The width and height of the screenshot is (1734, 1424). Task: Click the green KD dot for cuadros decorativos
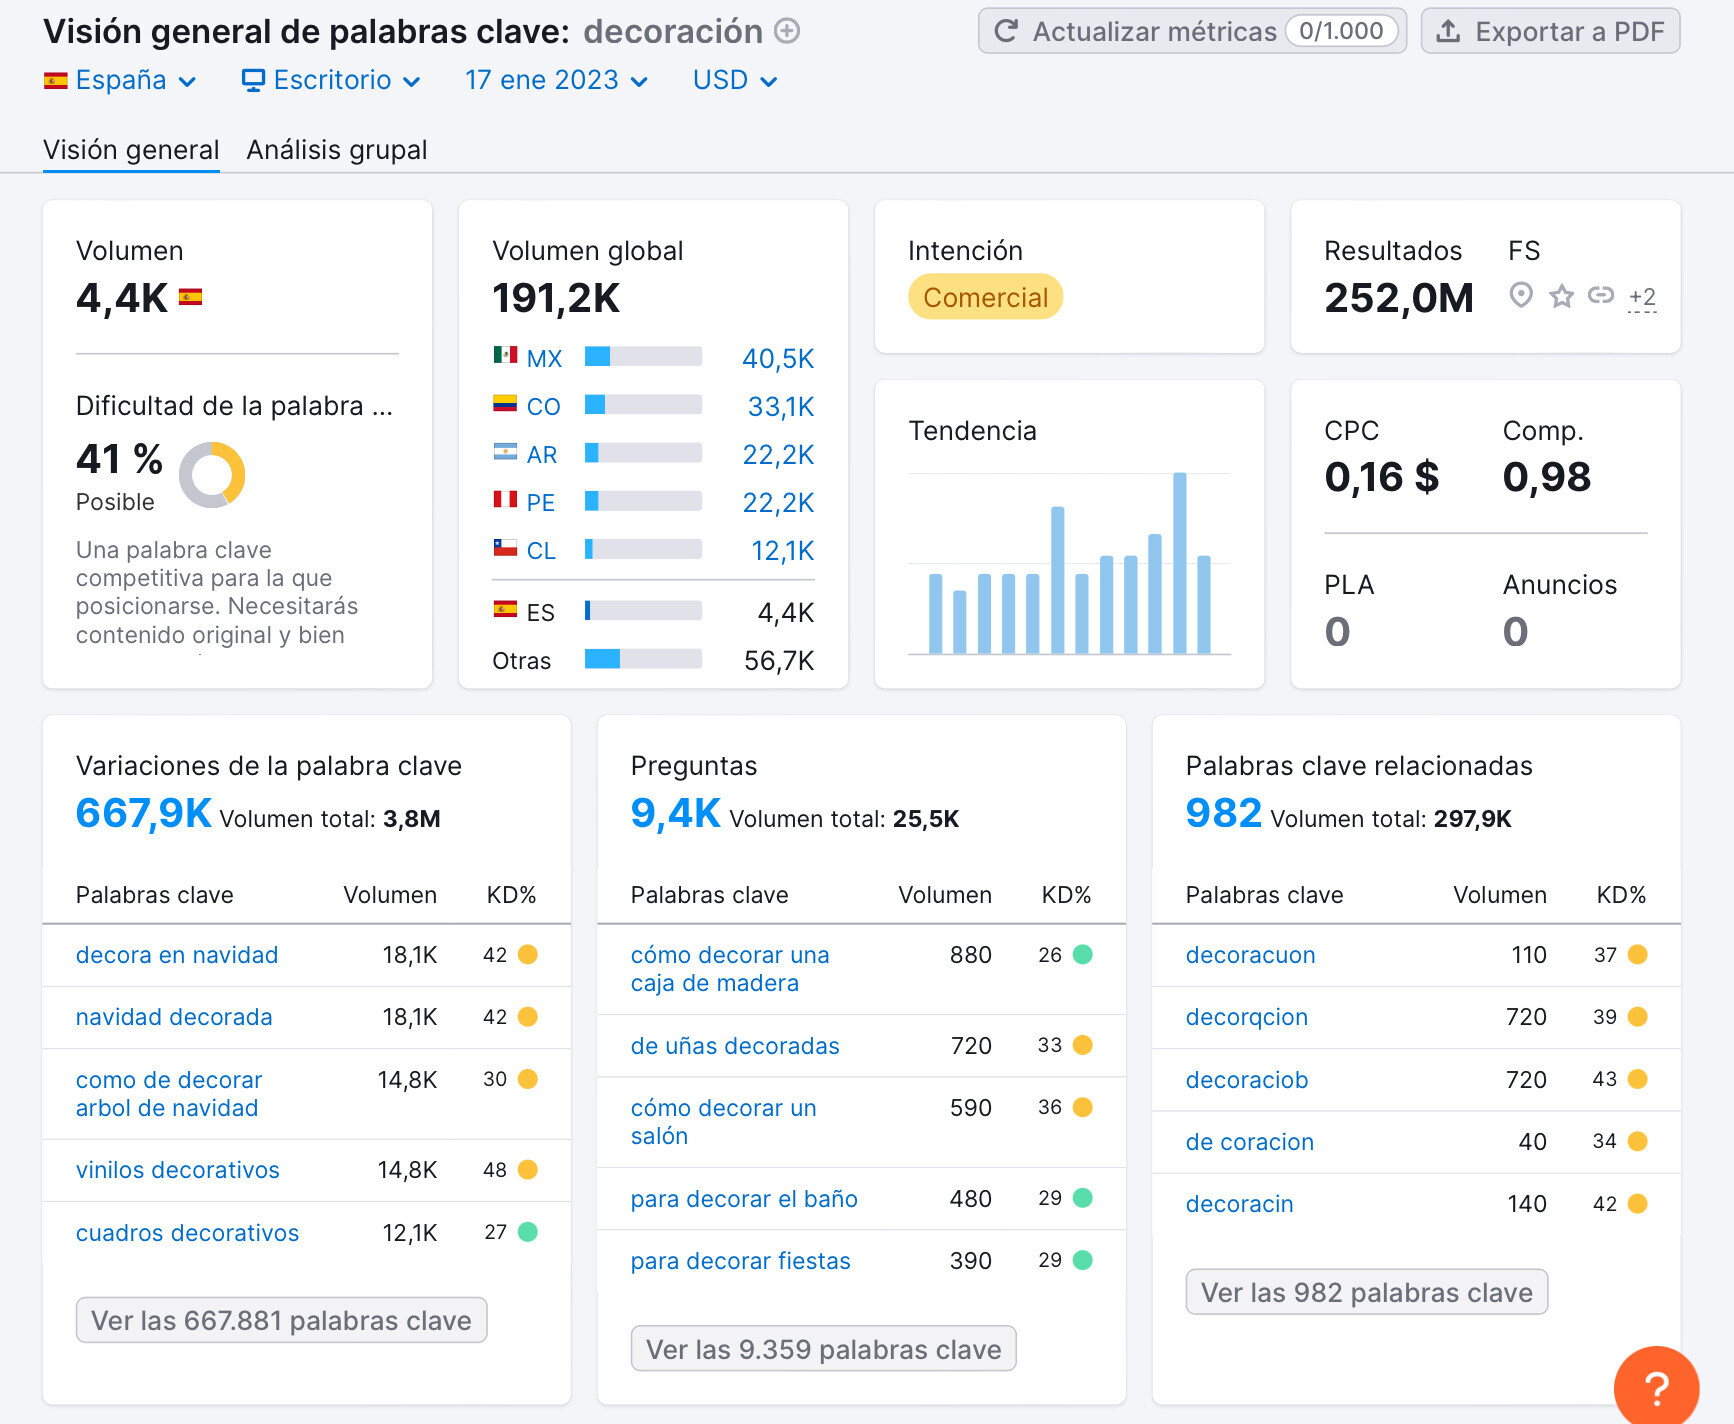pos(528,1232)
